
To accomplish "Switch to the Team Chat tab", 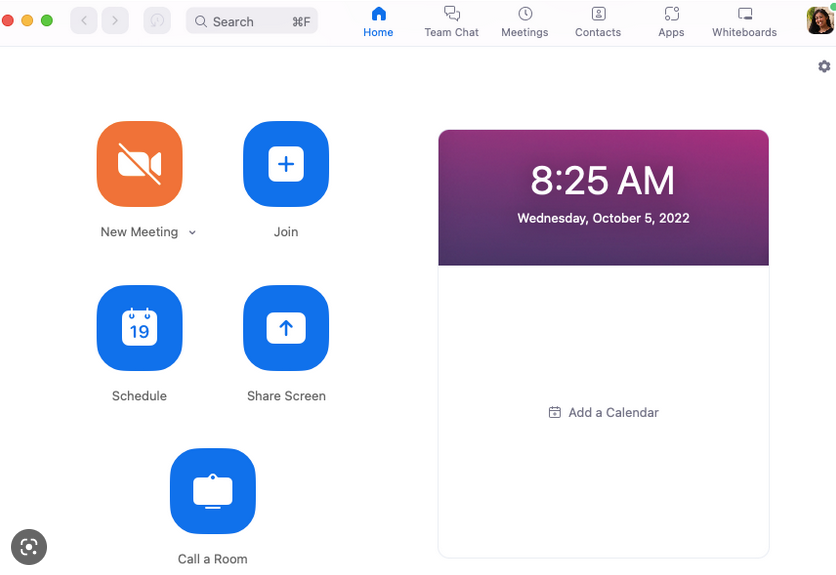I will pyautogui.click(x=451, y=21).
